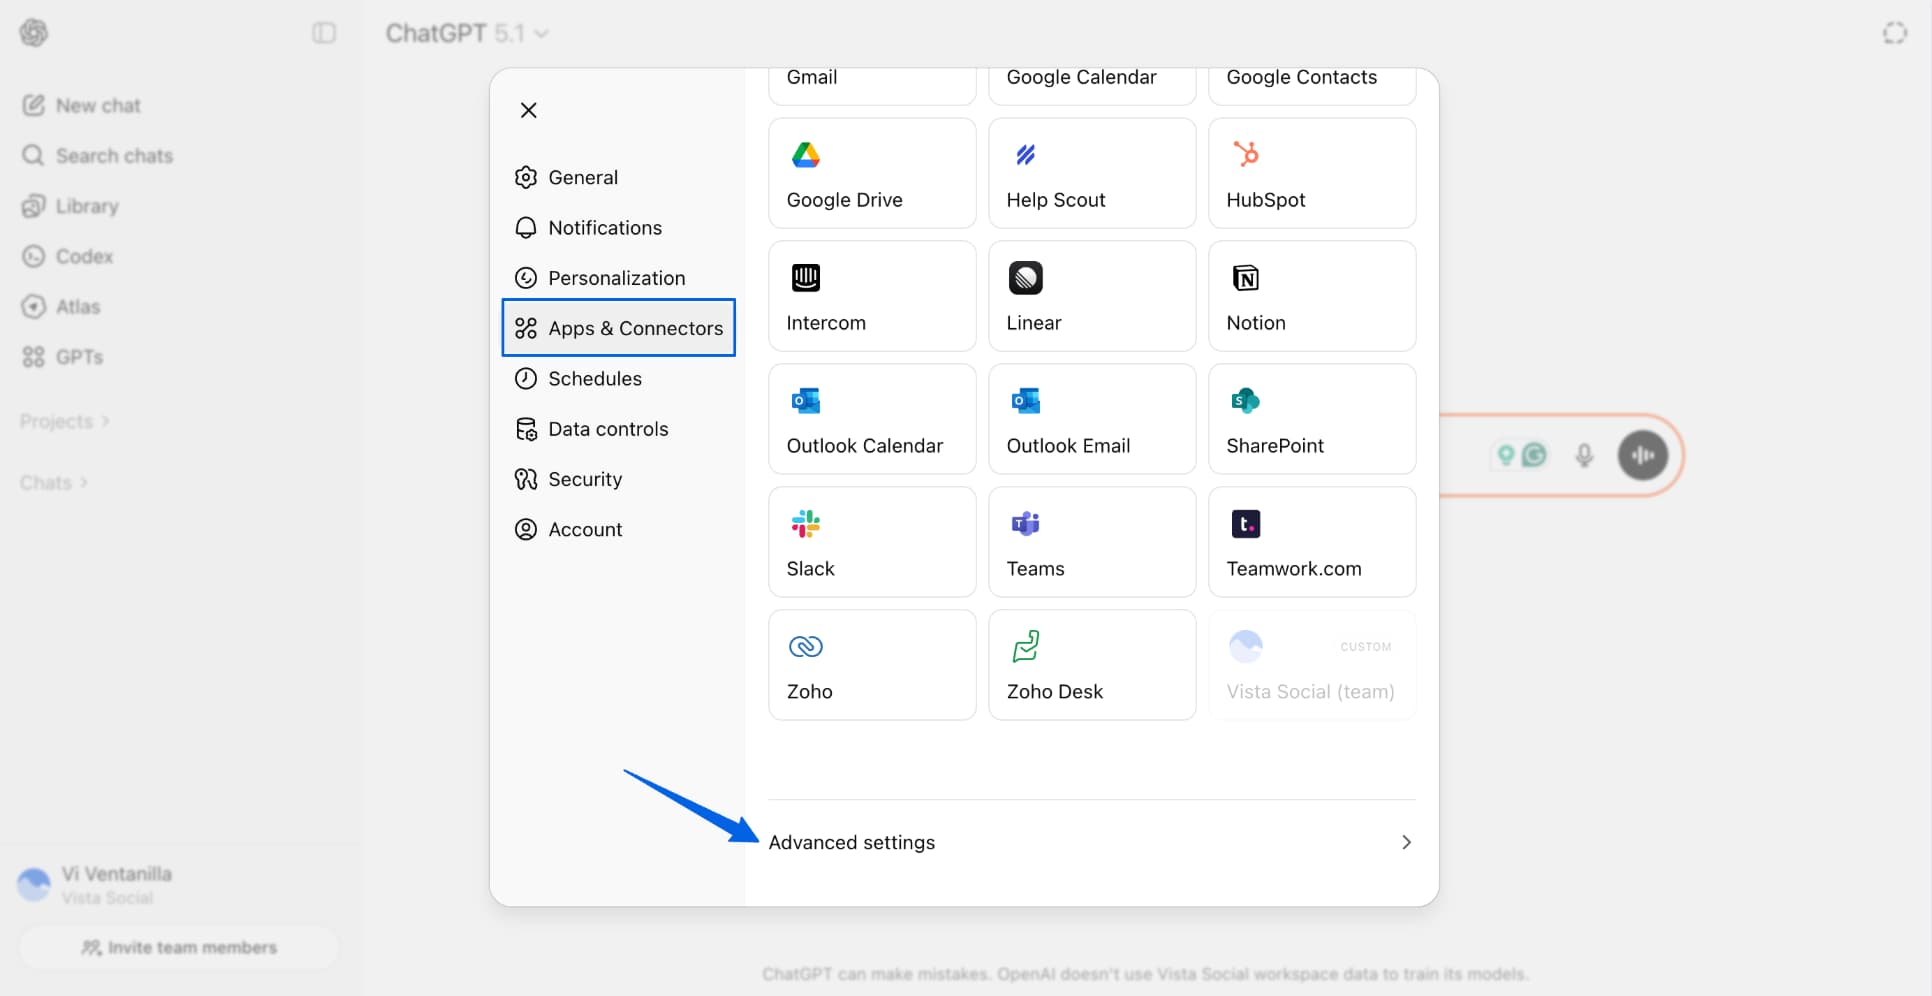This screenshot has width=1932, height=996.
Task: Open Codex from the sidebar
Action: (84, 256)
